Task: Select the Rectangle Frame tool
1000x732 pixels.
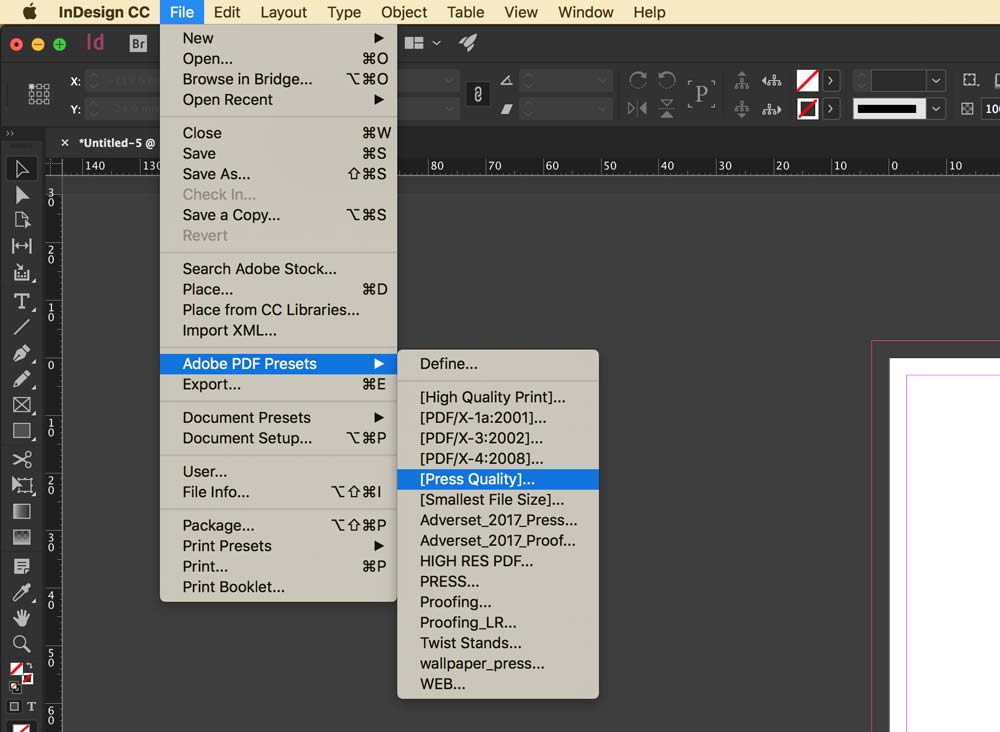Action: 22,405
